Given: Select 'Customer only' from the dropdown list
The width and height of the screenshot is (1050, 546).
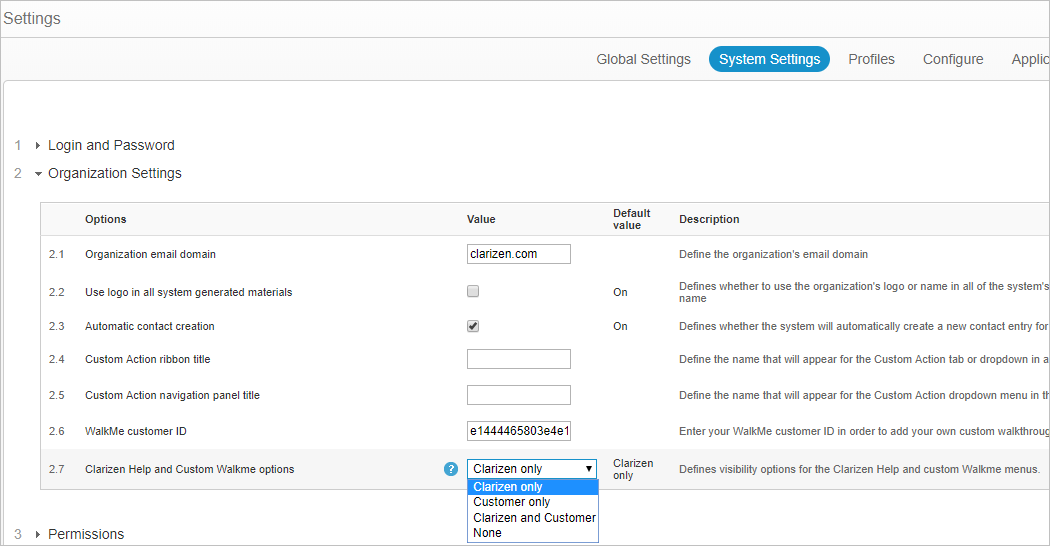Looking at the screenshot, I should (512, 502).
